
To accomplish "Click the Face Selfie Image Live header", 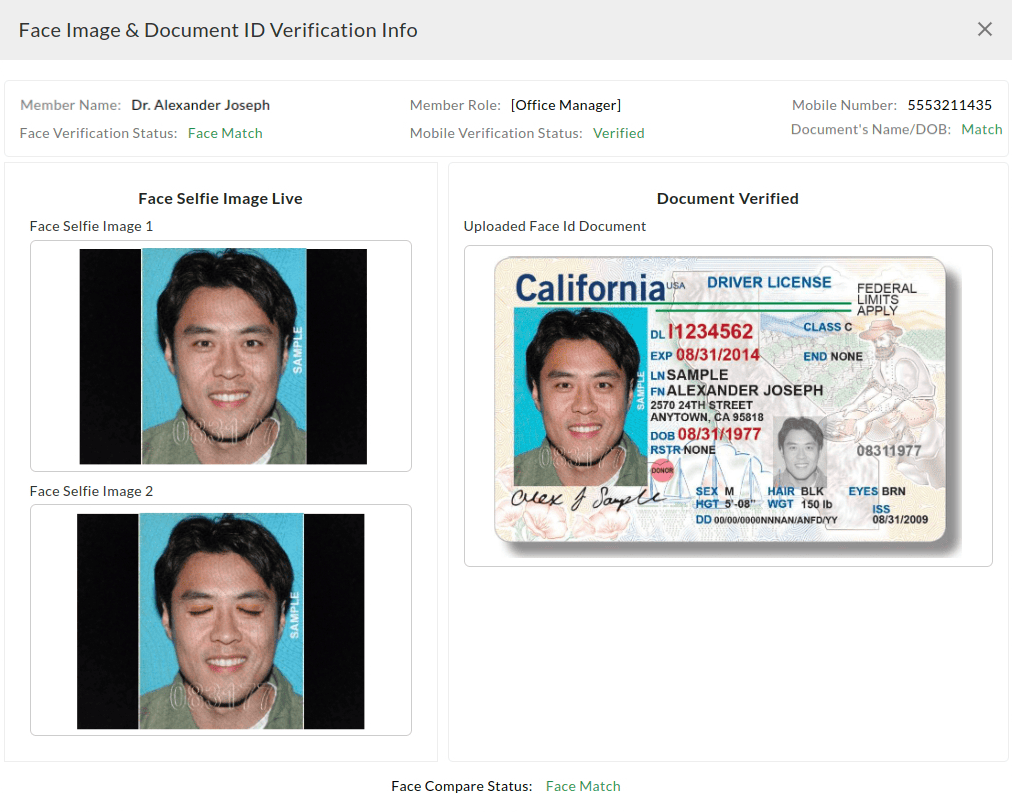I will click(x=220, y=198).
